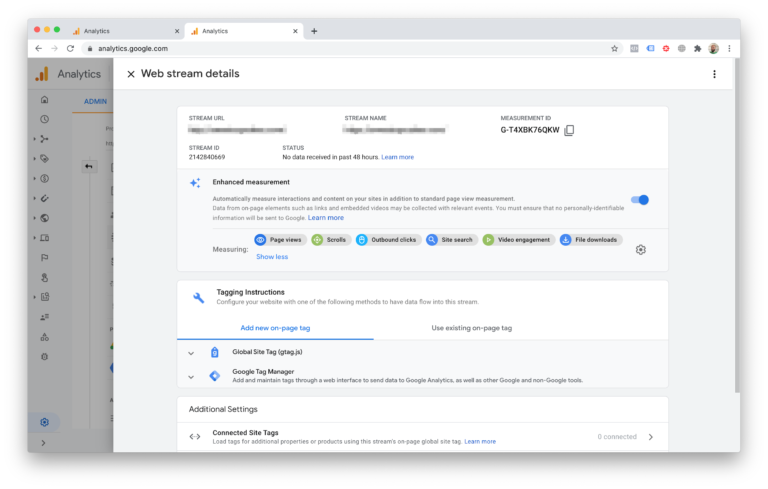
Task: Click the File downloads measuring chip
Action: [591, 240]
